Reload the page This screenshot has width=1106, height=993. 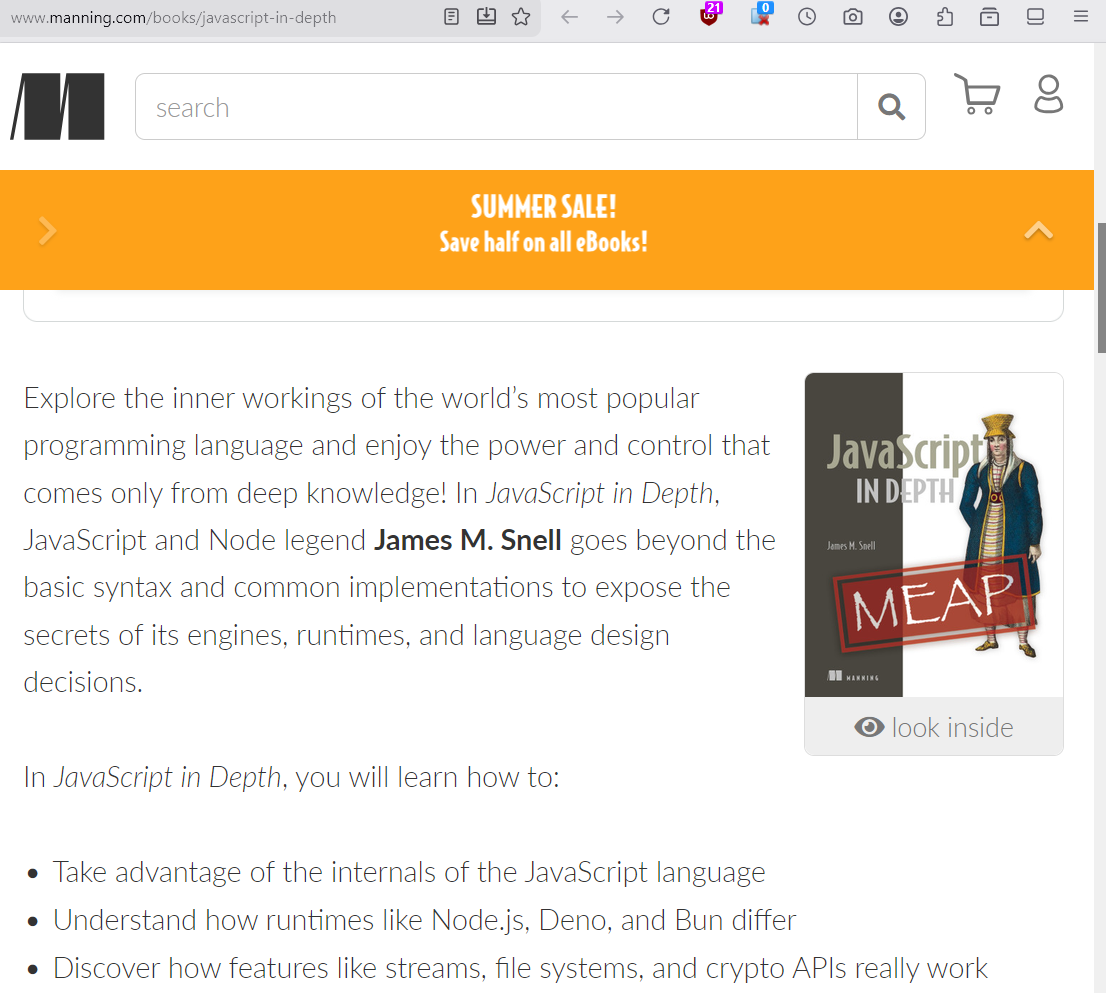click(661, 16)
